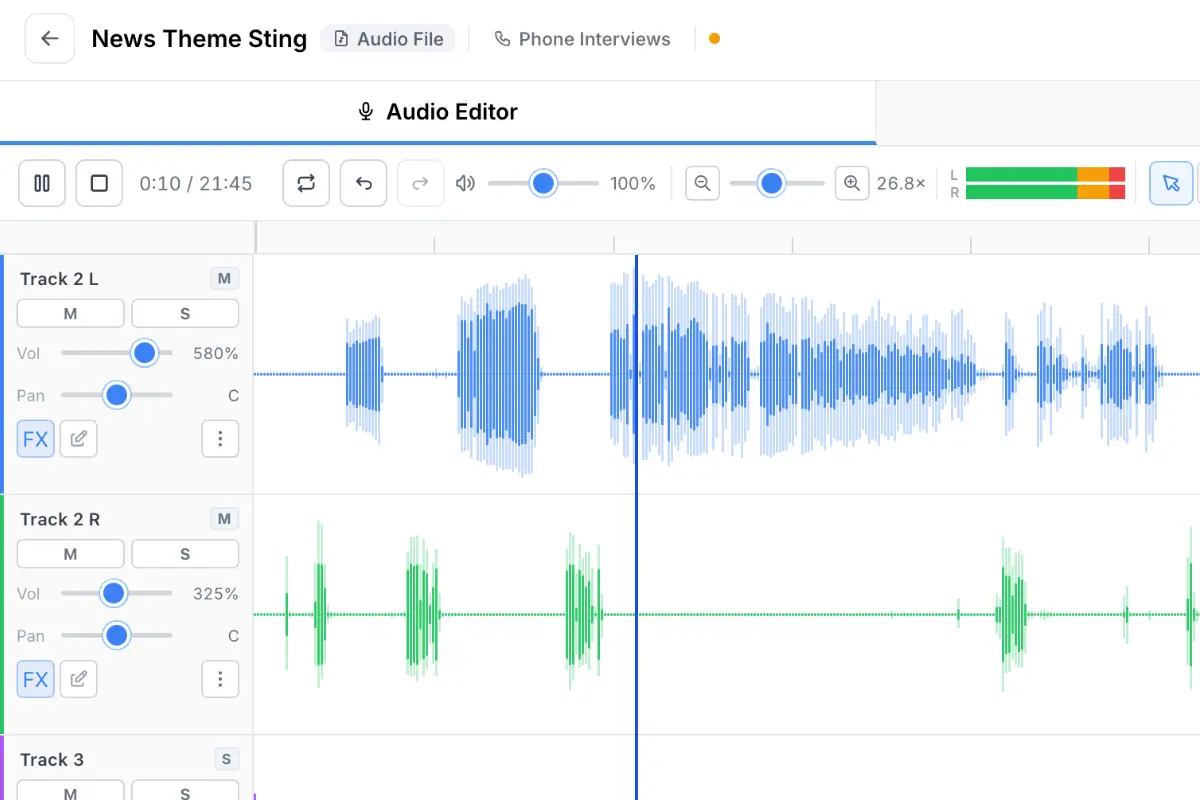Pause playback with the pause button

click(42, 183)
